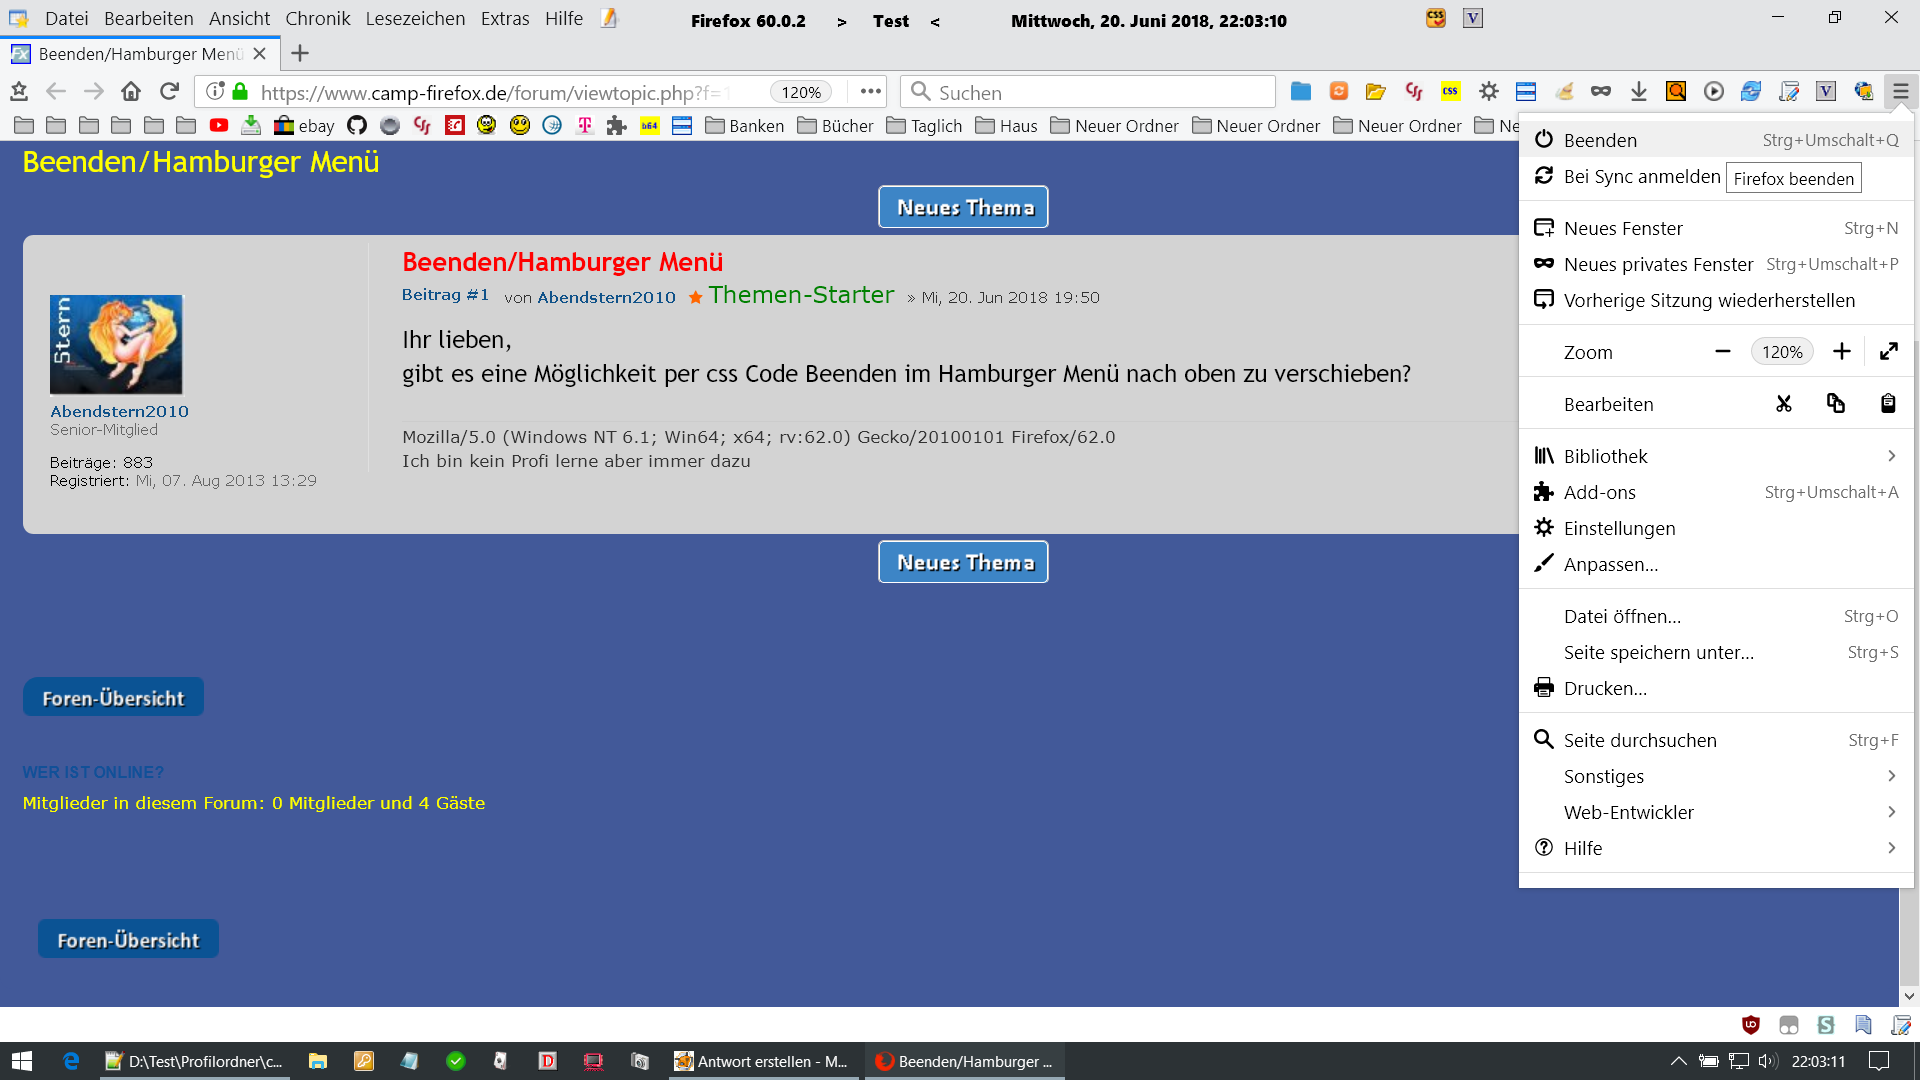
Task: Open the Lesezeichen menu in the menu bar
Action: [415, 19]
